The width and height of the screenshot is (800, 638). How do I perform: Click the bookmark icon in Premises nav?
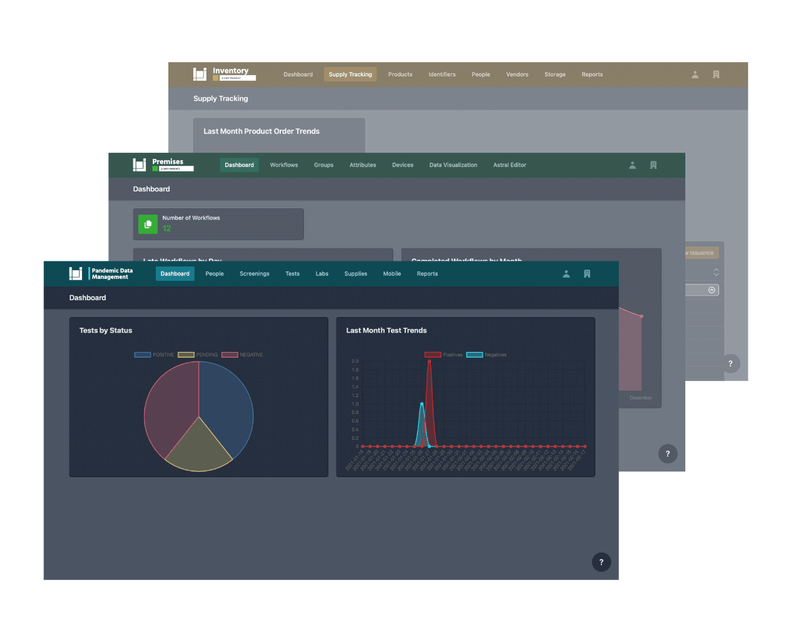652,165
